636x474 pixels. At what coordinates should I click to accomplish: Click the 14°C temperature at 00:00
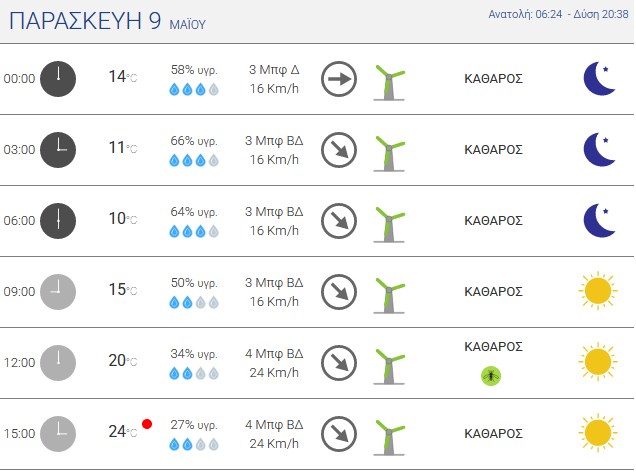pyautogui.click(x=122, y=77)
